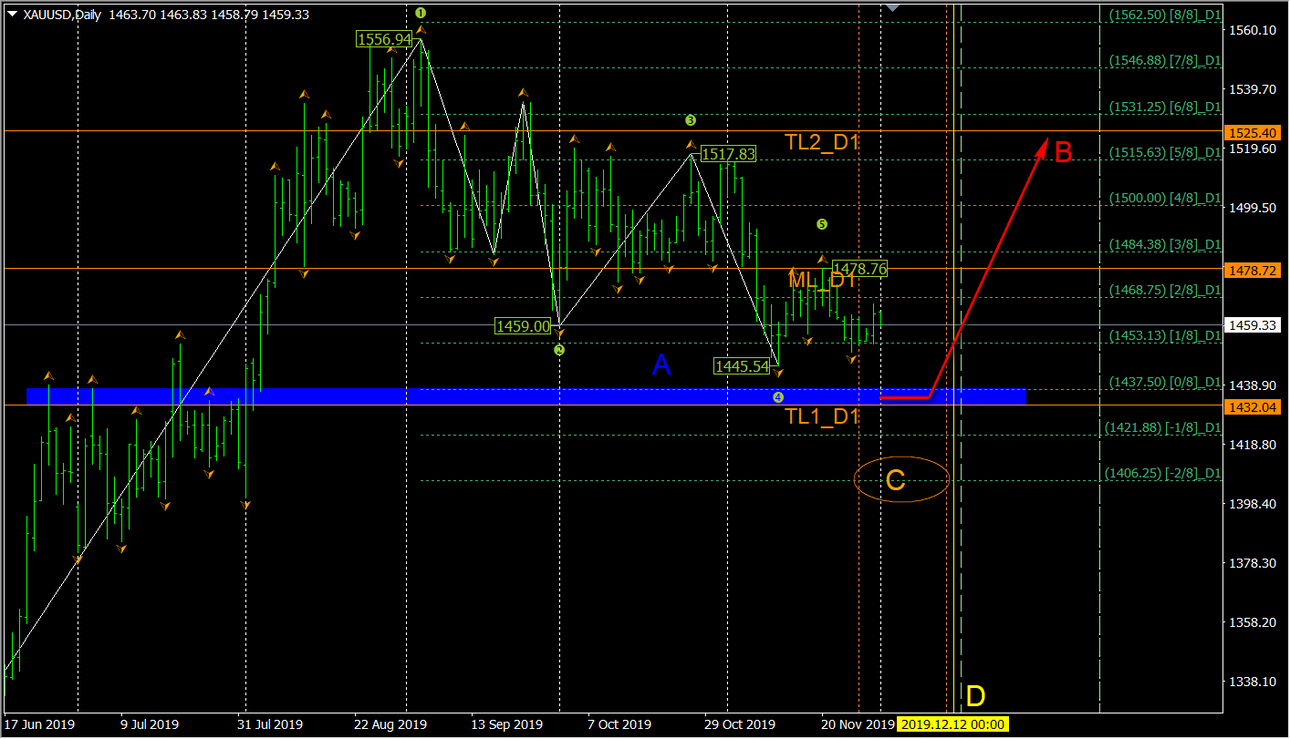Select the orange letter C in the ellipse
The image size is (1290, 739).
point(896,481)
